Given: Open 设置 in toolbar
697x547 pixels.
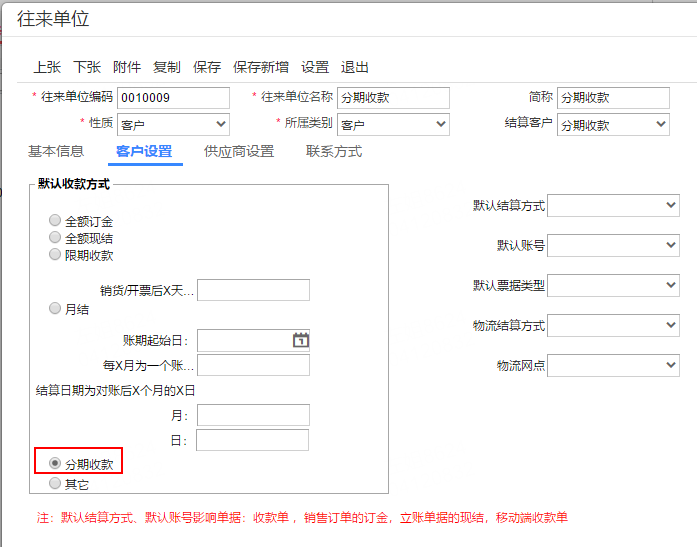Looking at the screenshot, I should click(315, 67).
